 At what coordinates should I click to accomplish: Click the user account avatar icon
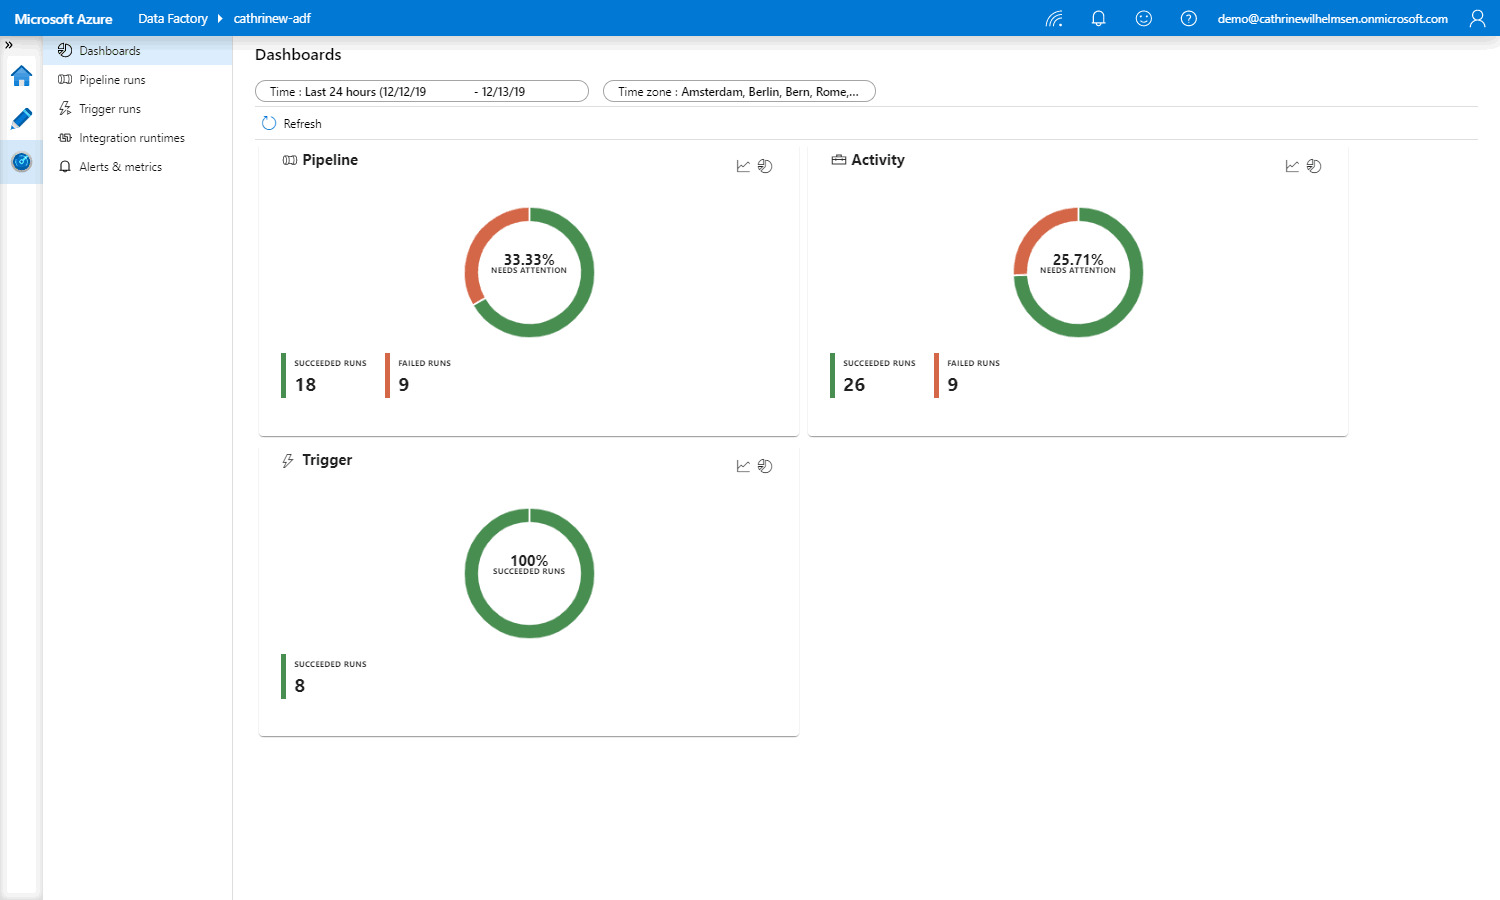(x=1477, y=19)
